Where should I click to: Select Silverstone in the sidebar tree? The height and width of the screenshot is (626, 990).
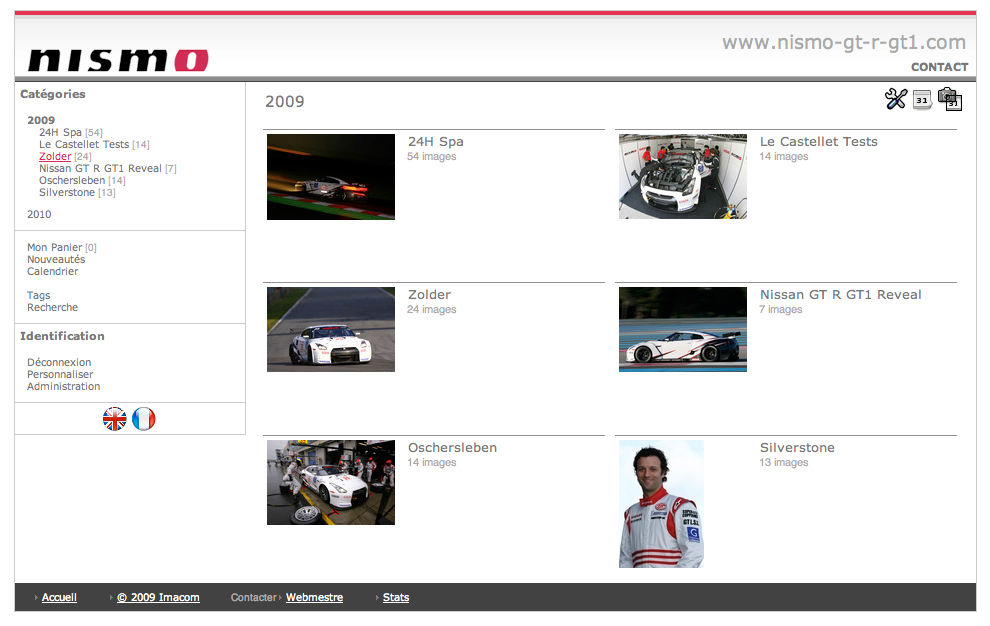click(x=67, y=192)
